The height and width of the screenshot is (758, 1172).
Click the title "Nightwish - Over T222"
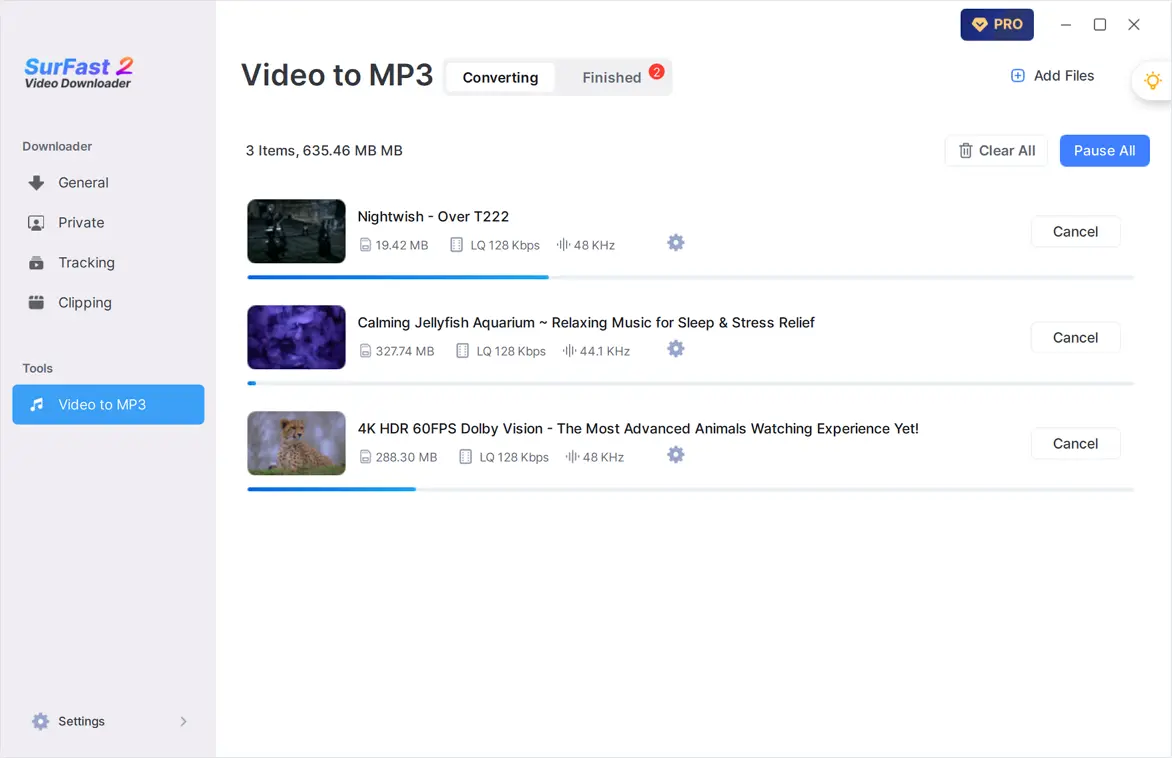433,217
